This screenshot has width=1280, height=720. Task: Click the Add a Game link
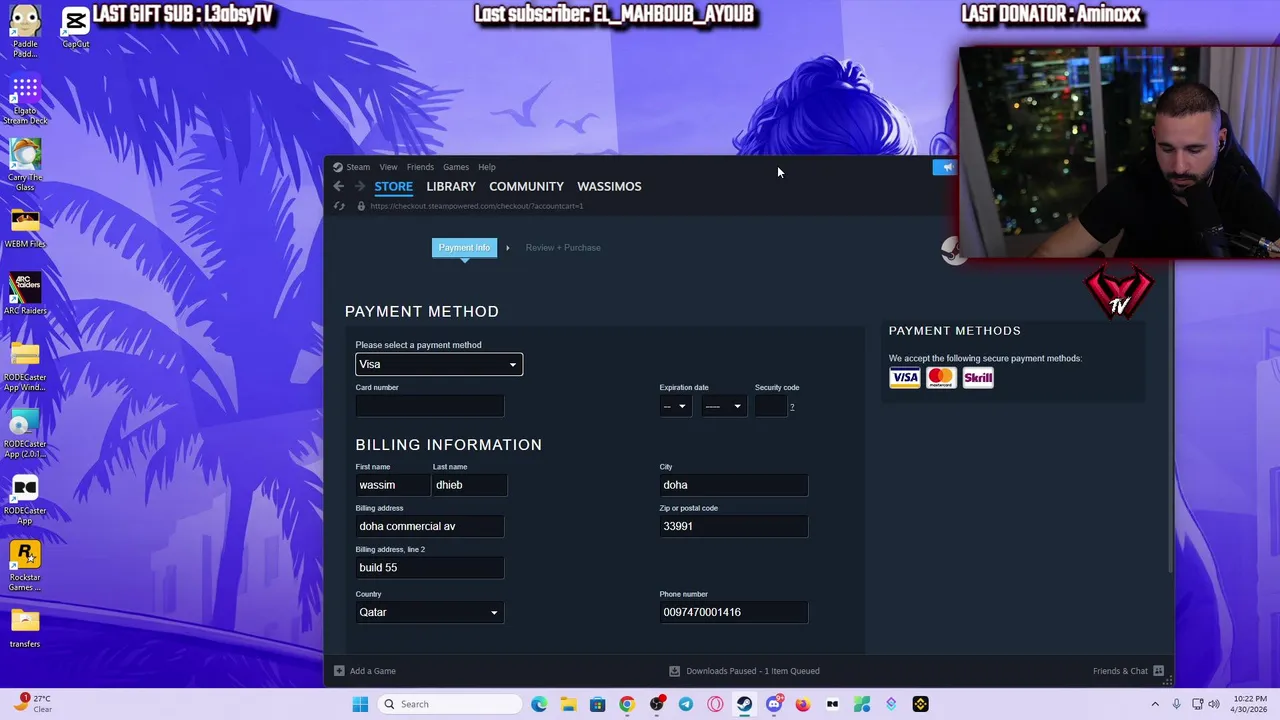(373, 671)
